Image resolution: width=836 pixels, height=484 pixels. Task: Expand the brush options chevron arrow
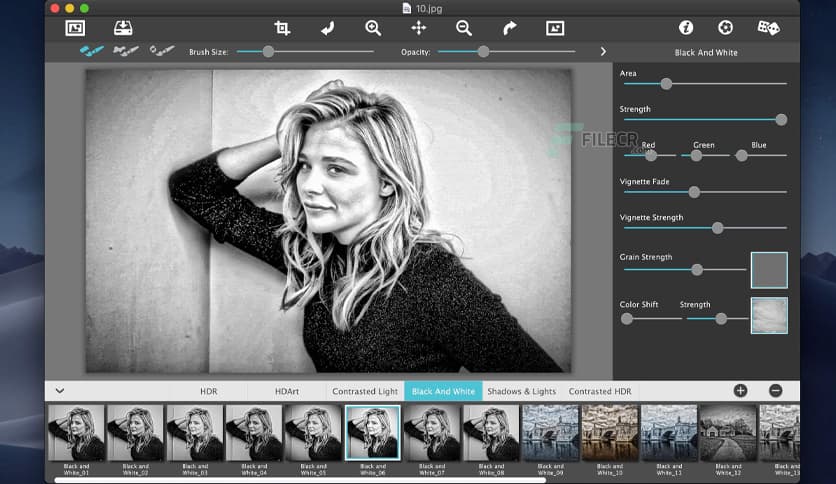click(x=603, y=52)
